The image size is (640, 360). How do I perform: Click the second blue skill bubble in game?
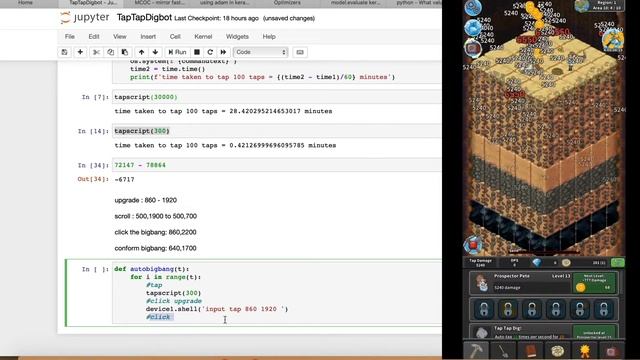click(x=473, y=29)
